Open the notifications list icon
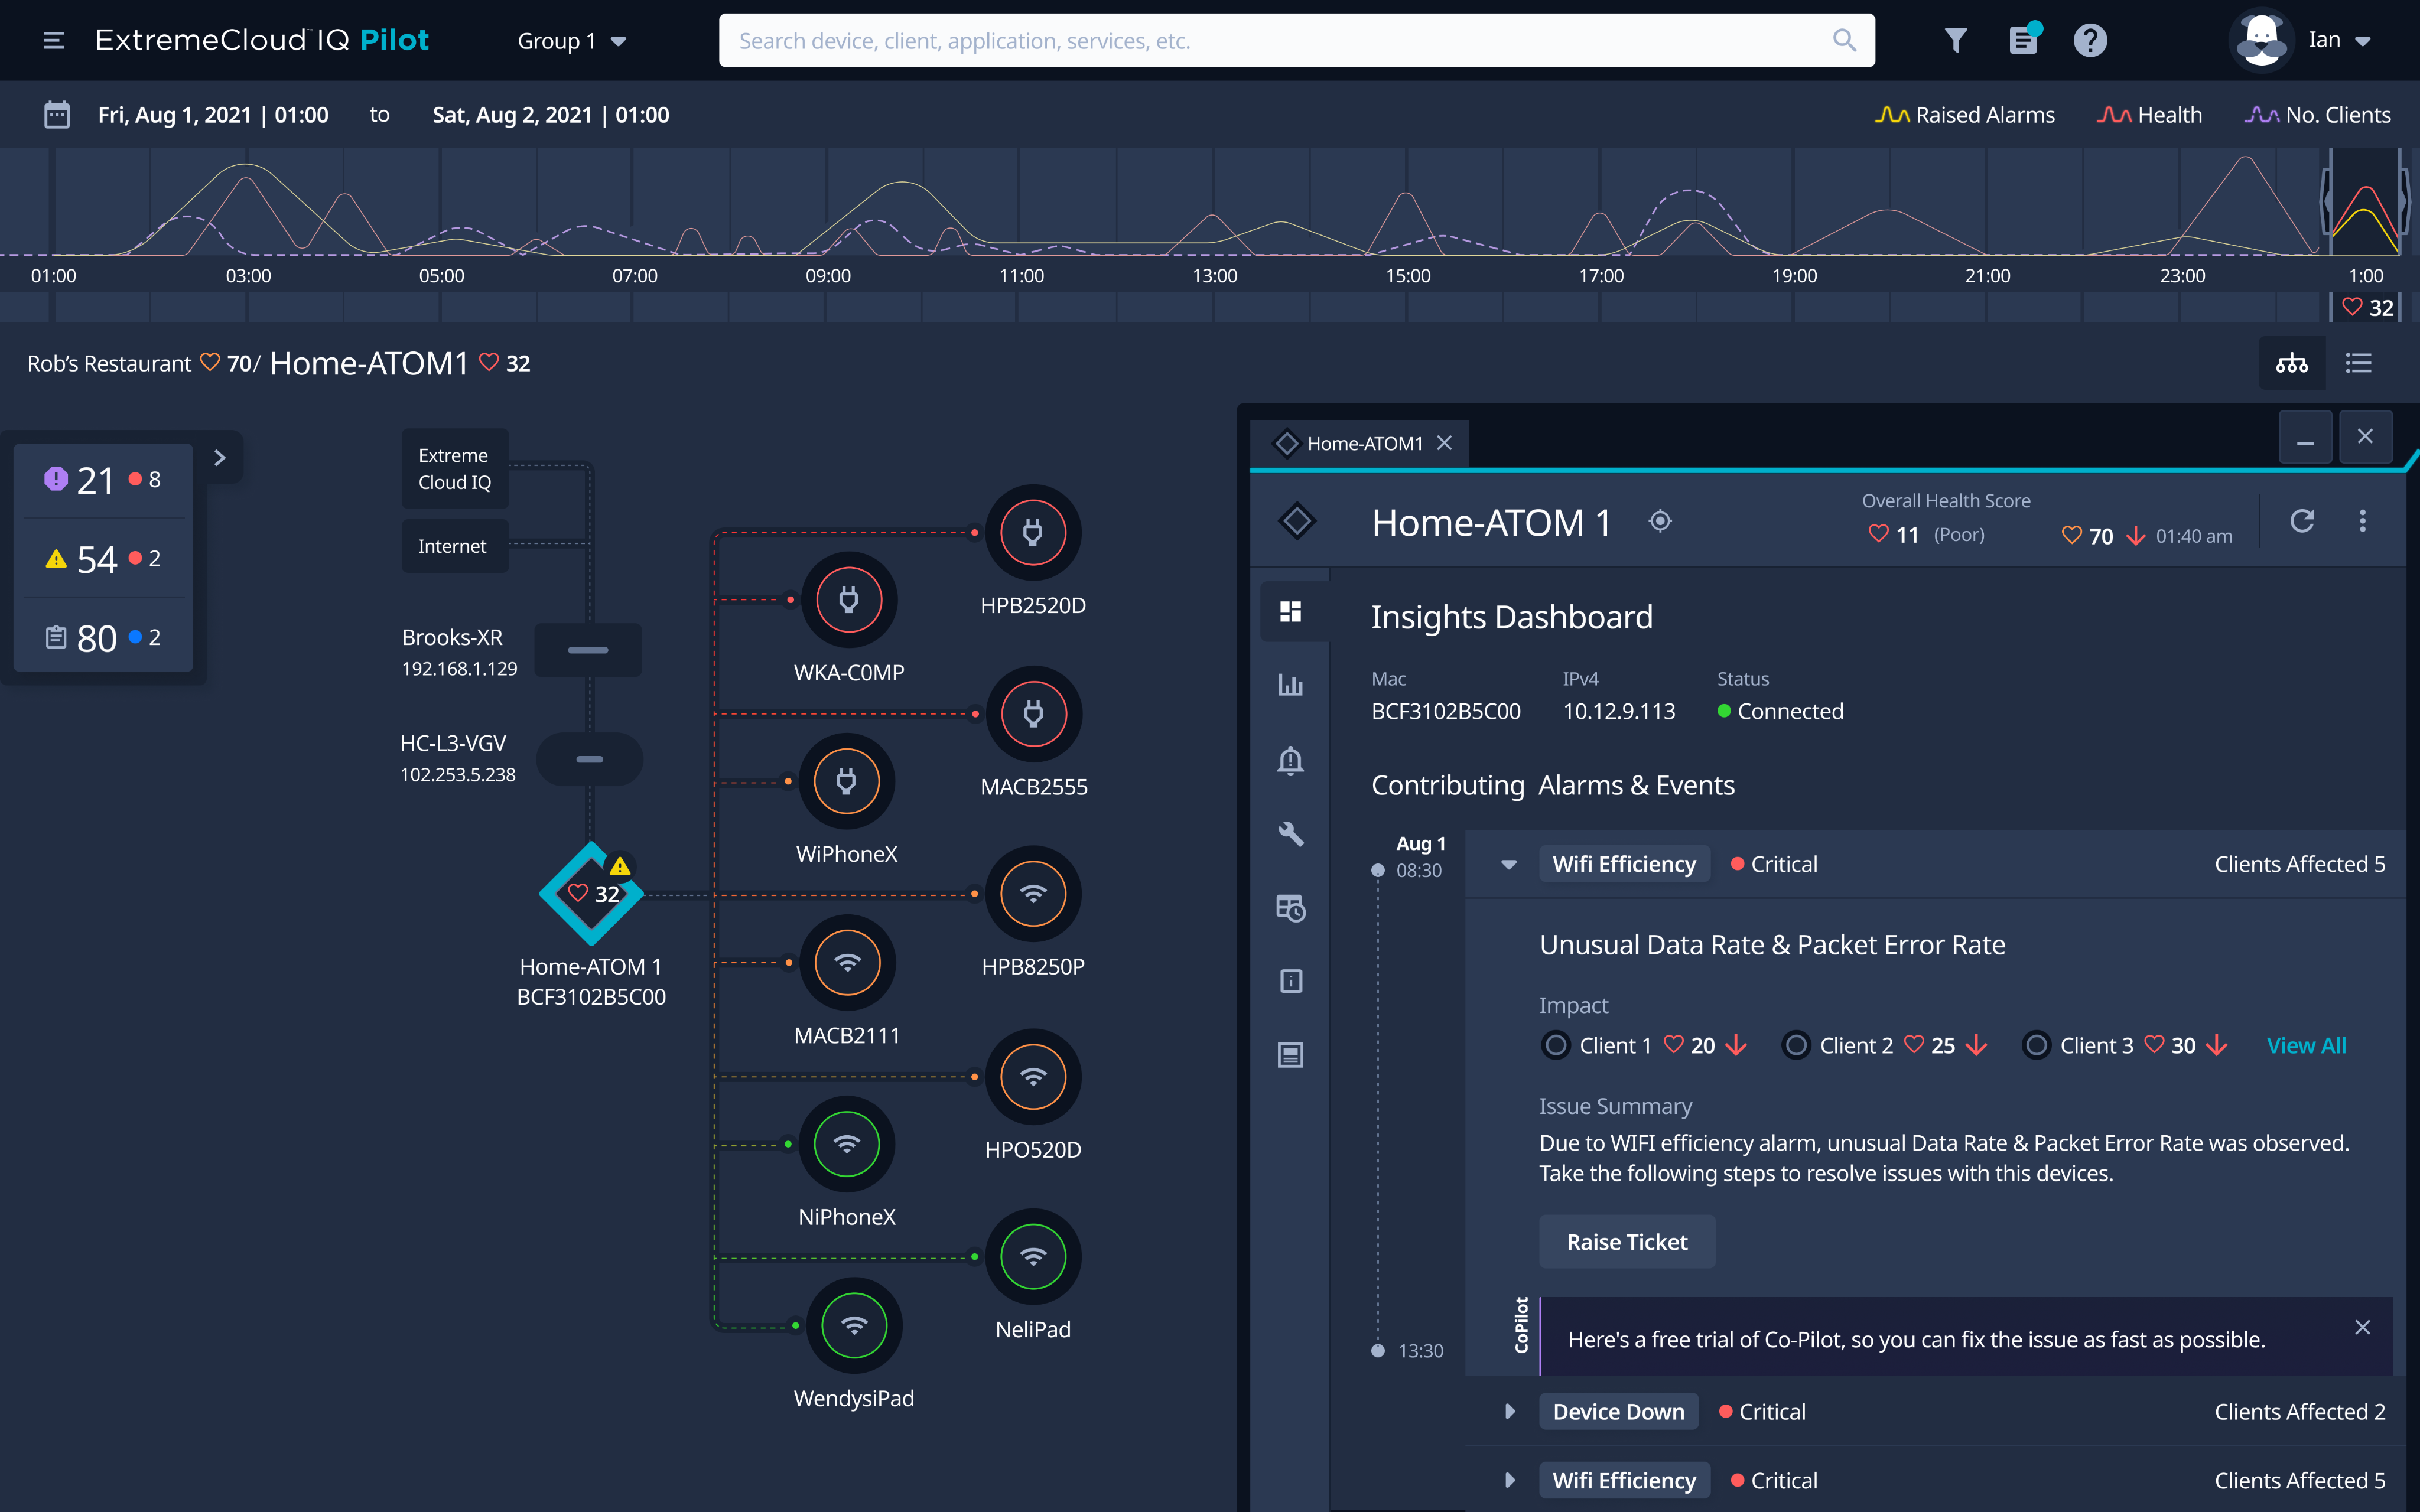Viewport: 2420px width, 1512px height. 2023,41
